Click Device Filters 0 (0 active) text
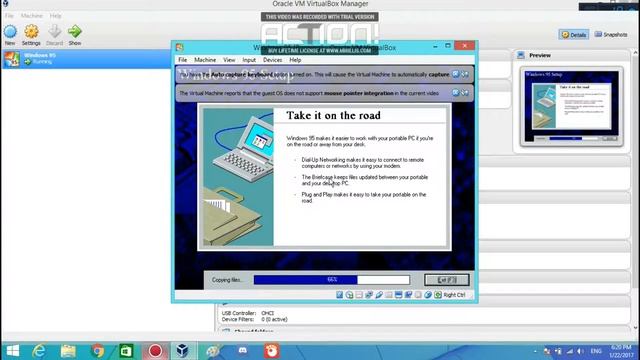The image size is (640, 360). click(x=254, y=319)
